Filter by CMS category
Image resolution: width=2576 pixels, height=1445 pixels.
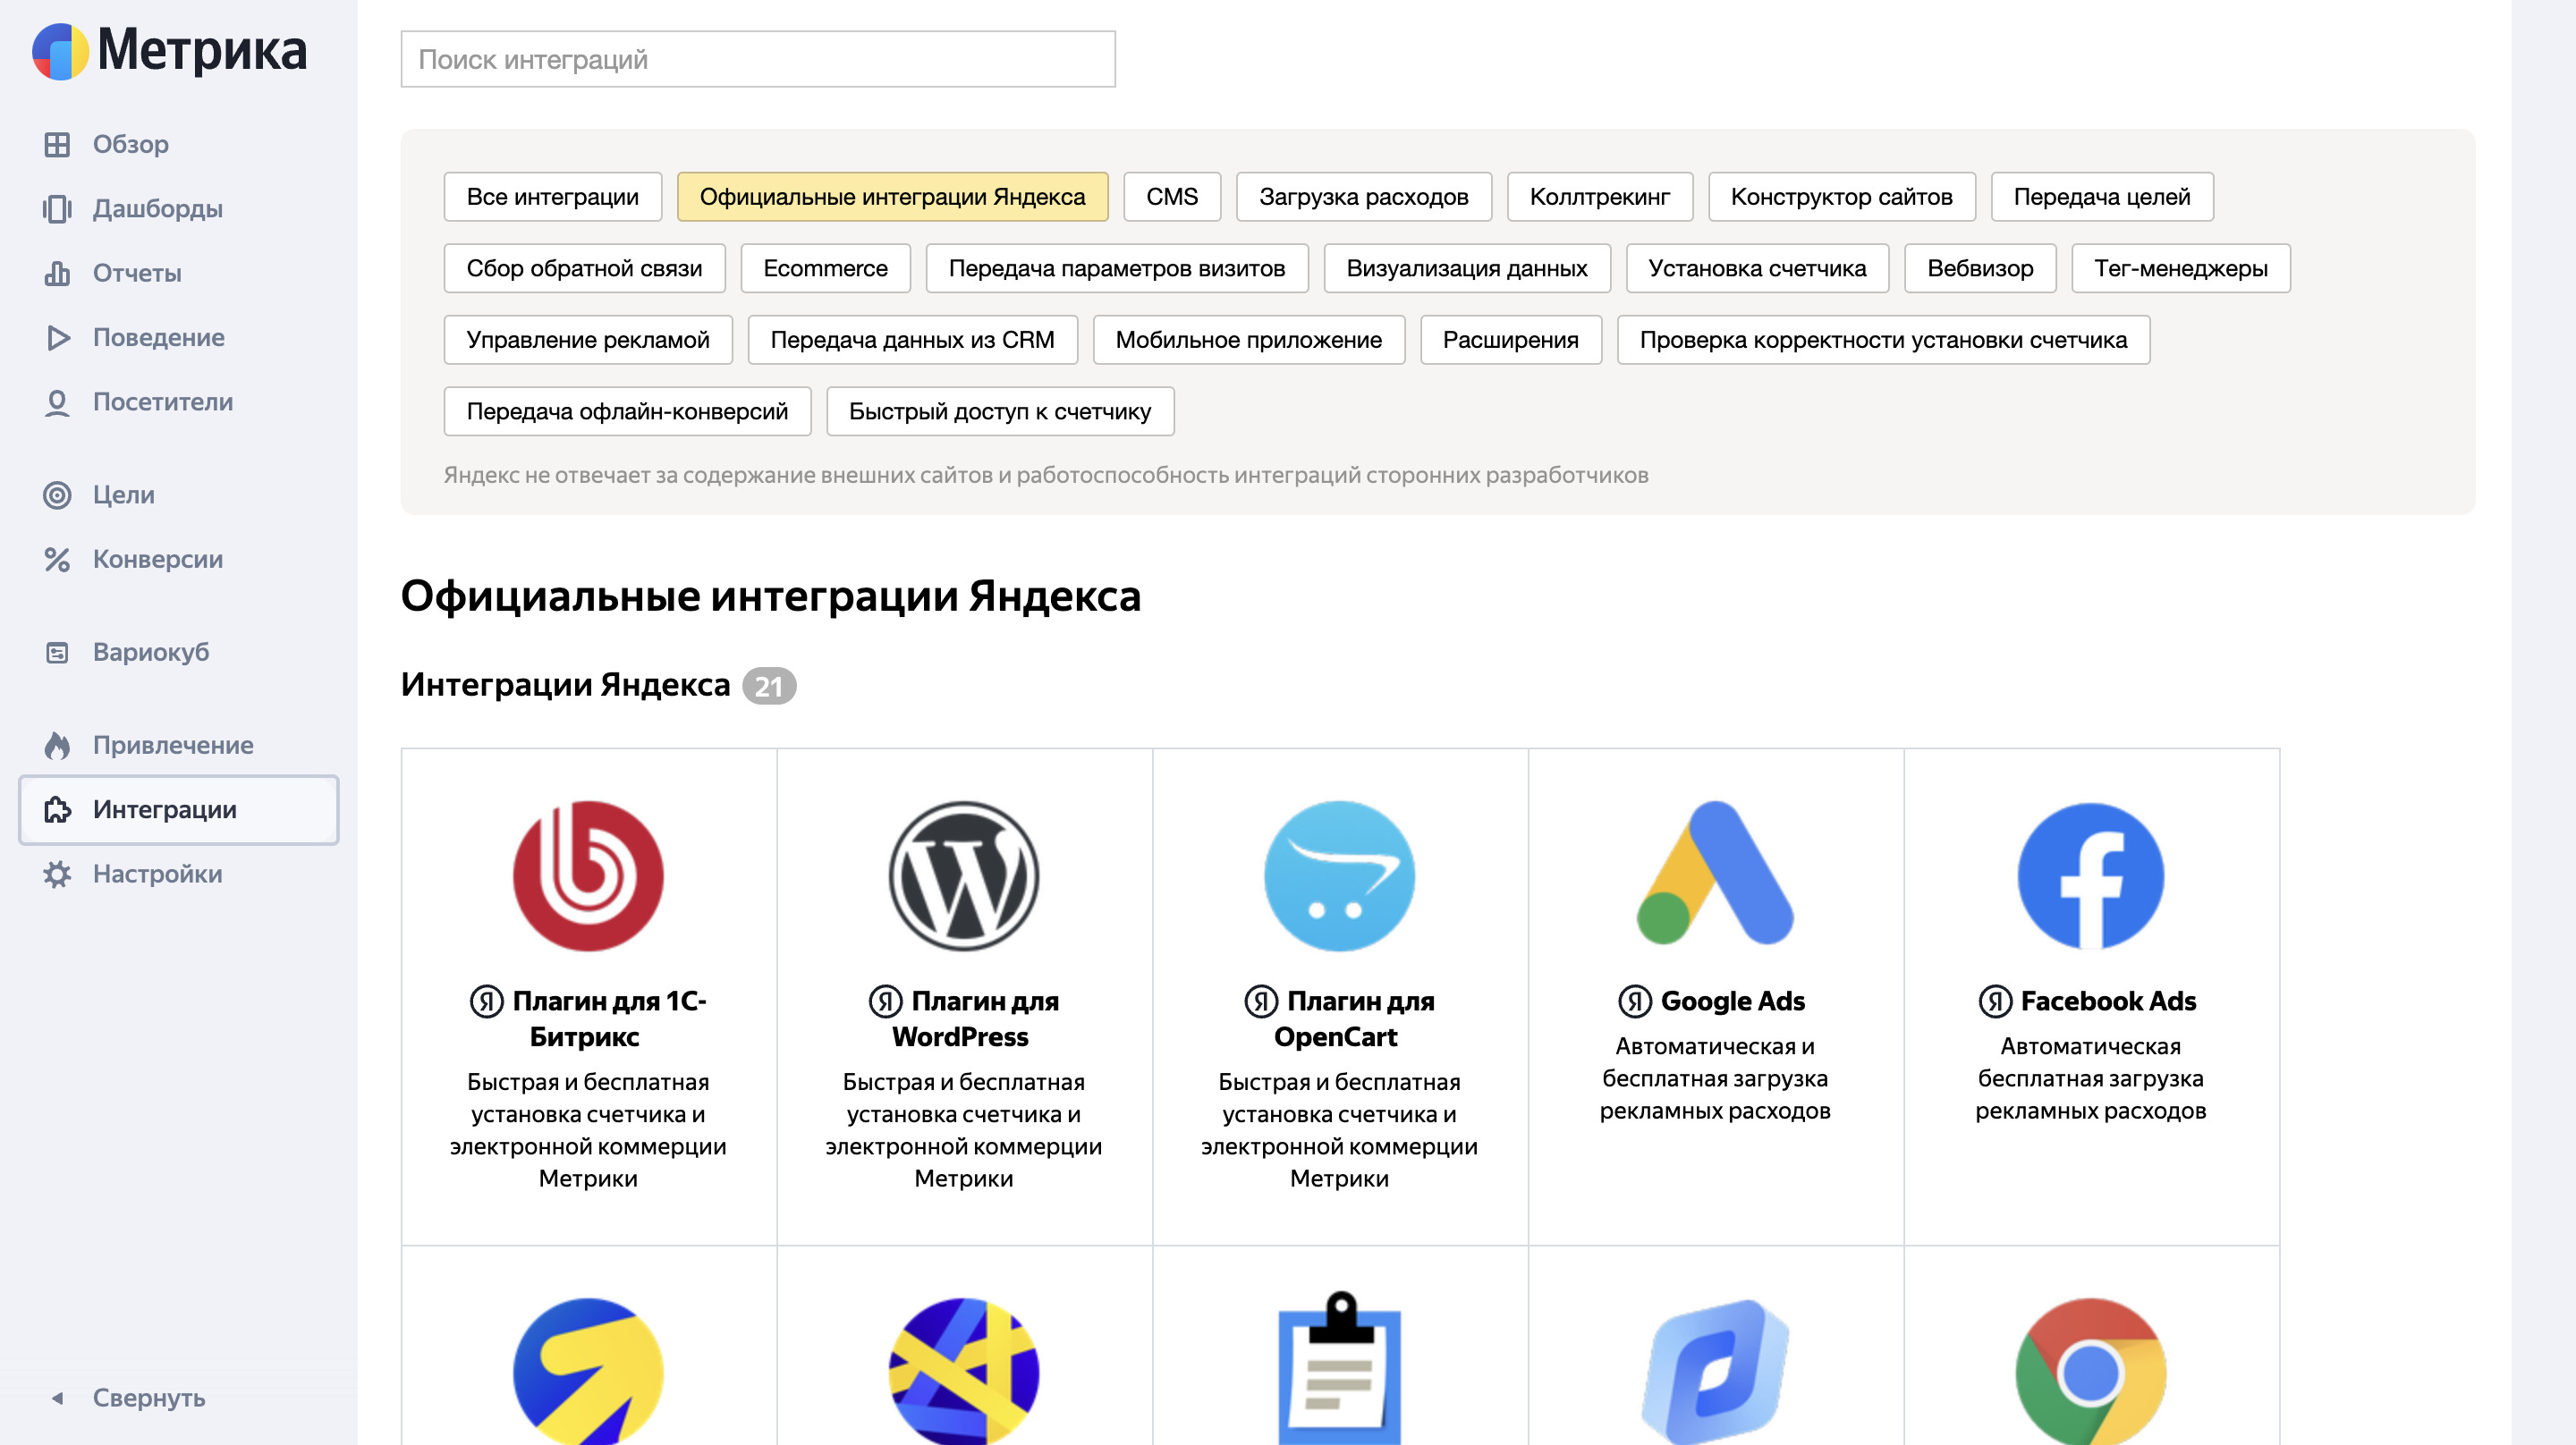click(x=1171, y=197)
